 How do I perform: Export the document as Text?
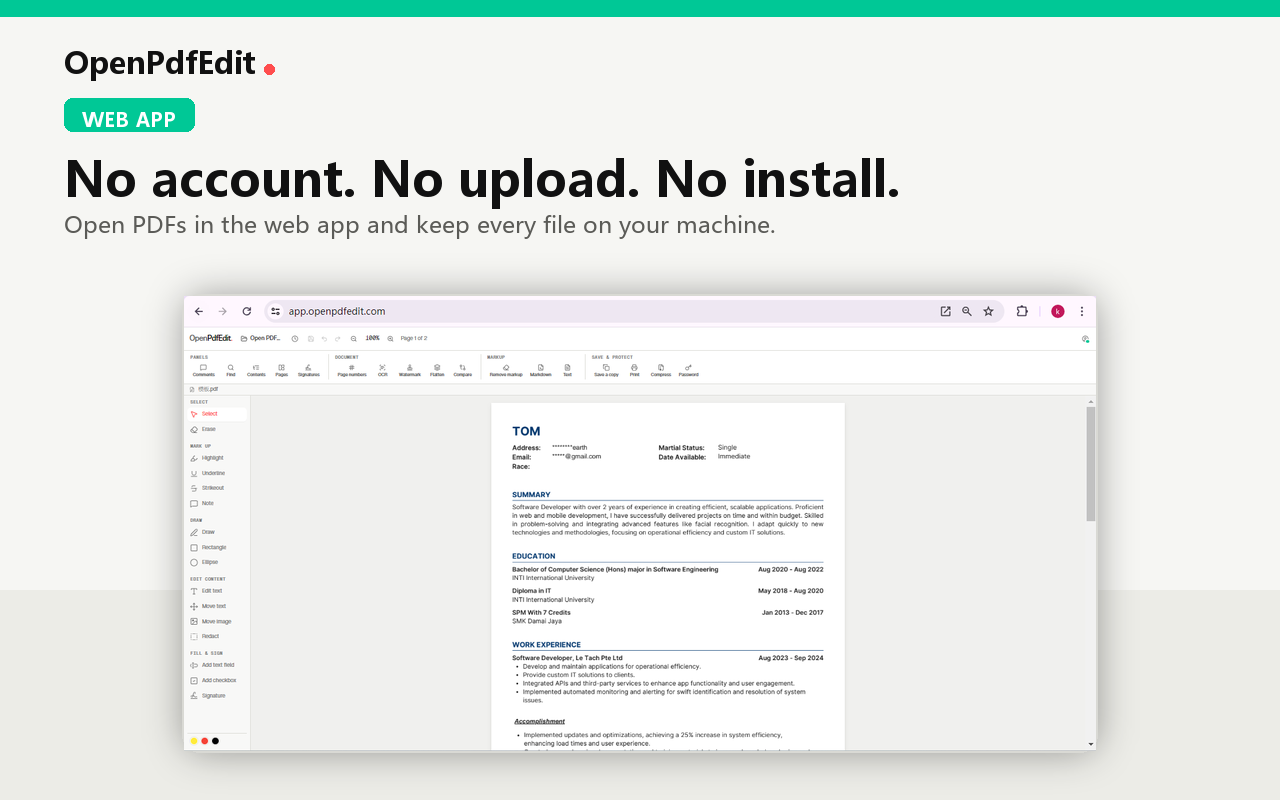pos(567,370)
